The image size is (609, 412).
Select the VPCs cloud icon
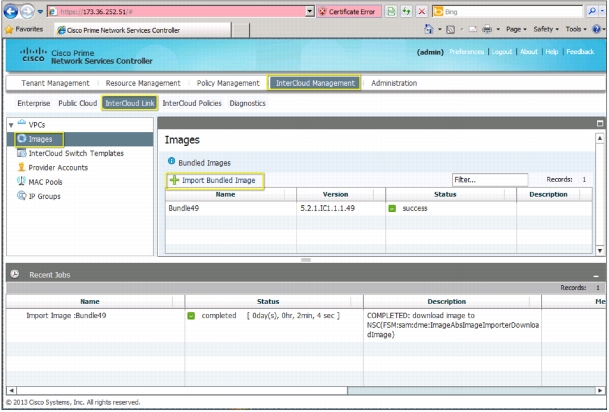pos(22,124)
